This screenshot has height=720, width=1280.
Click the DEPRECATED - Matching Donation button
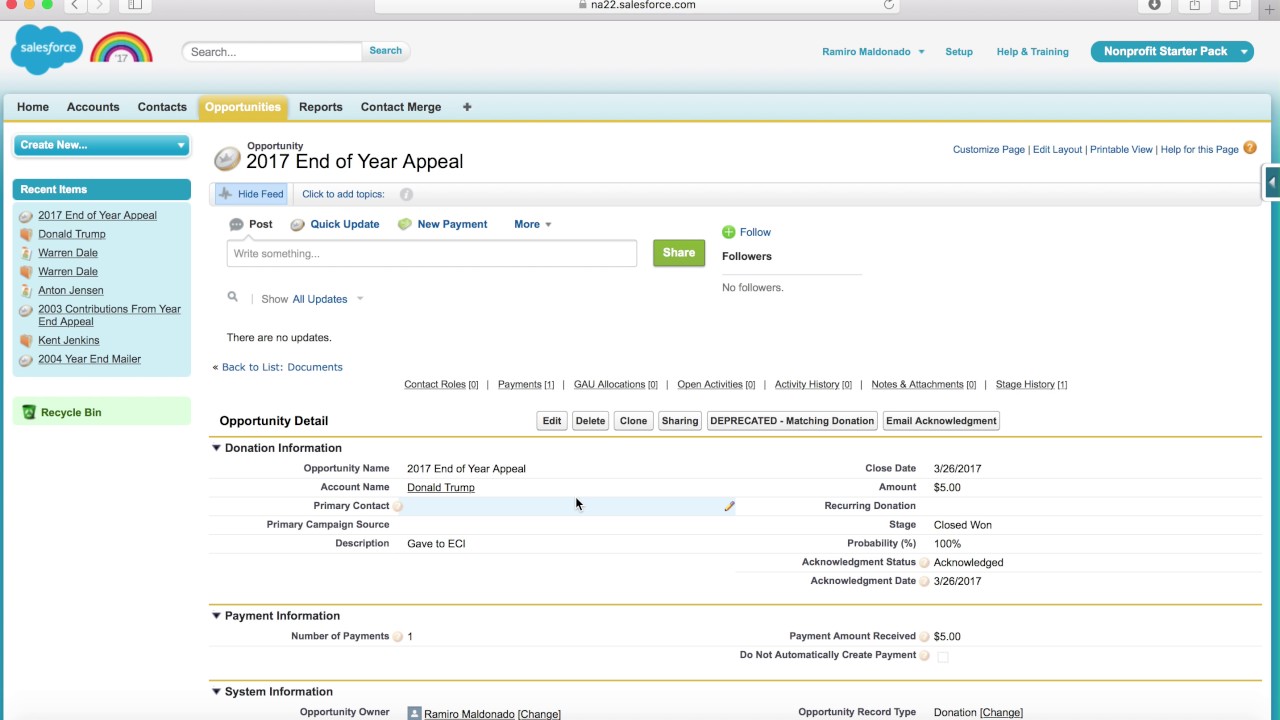(792, 421)
